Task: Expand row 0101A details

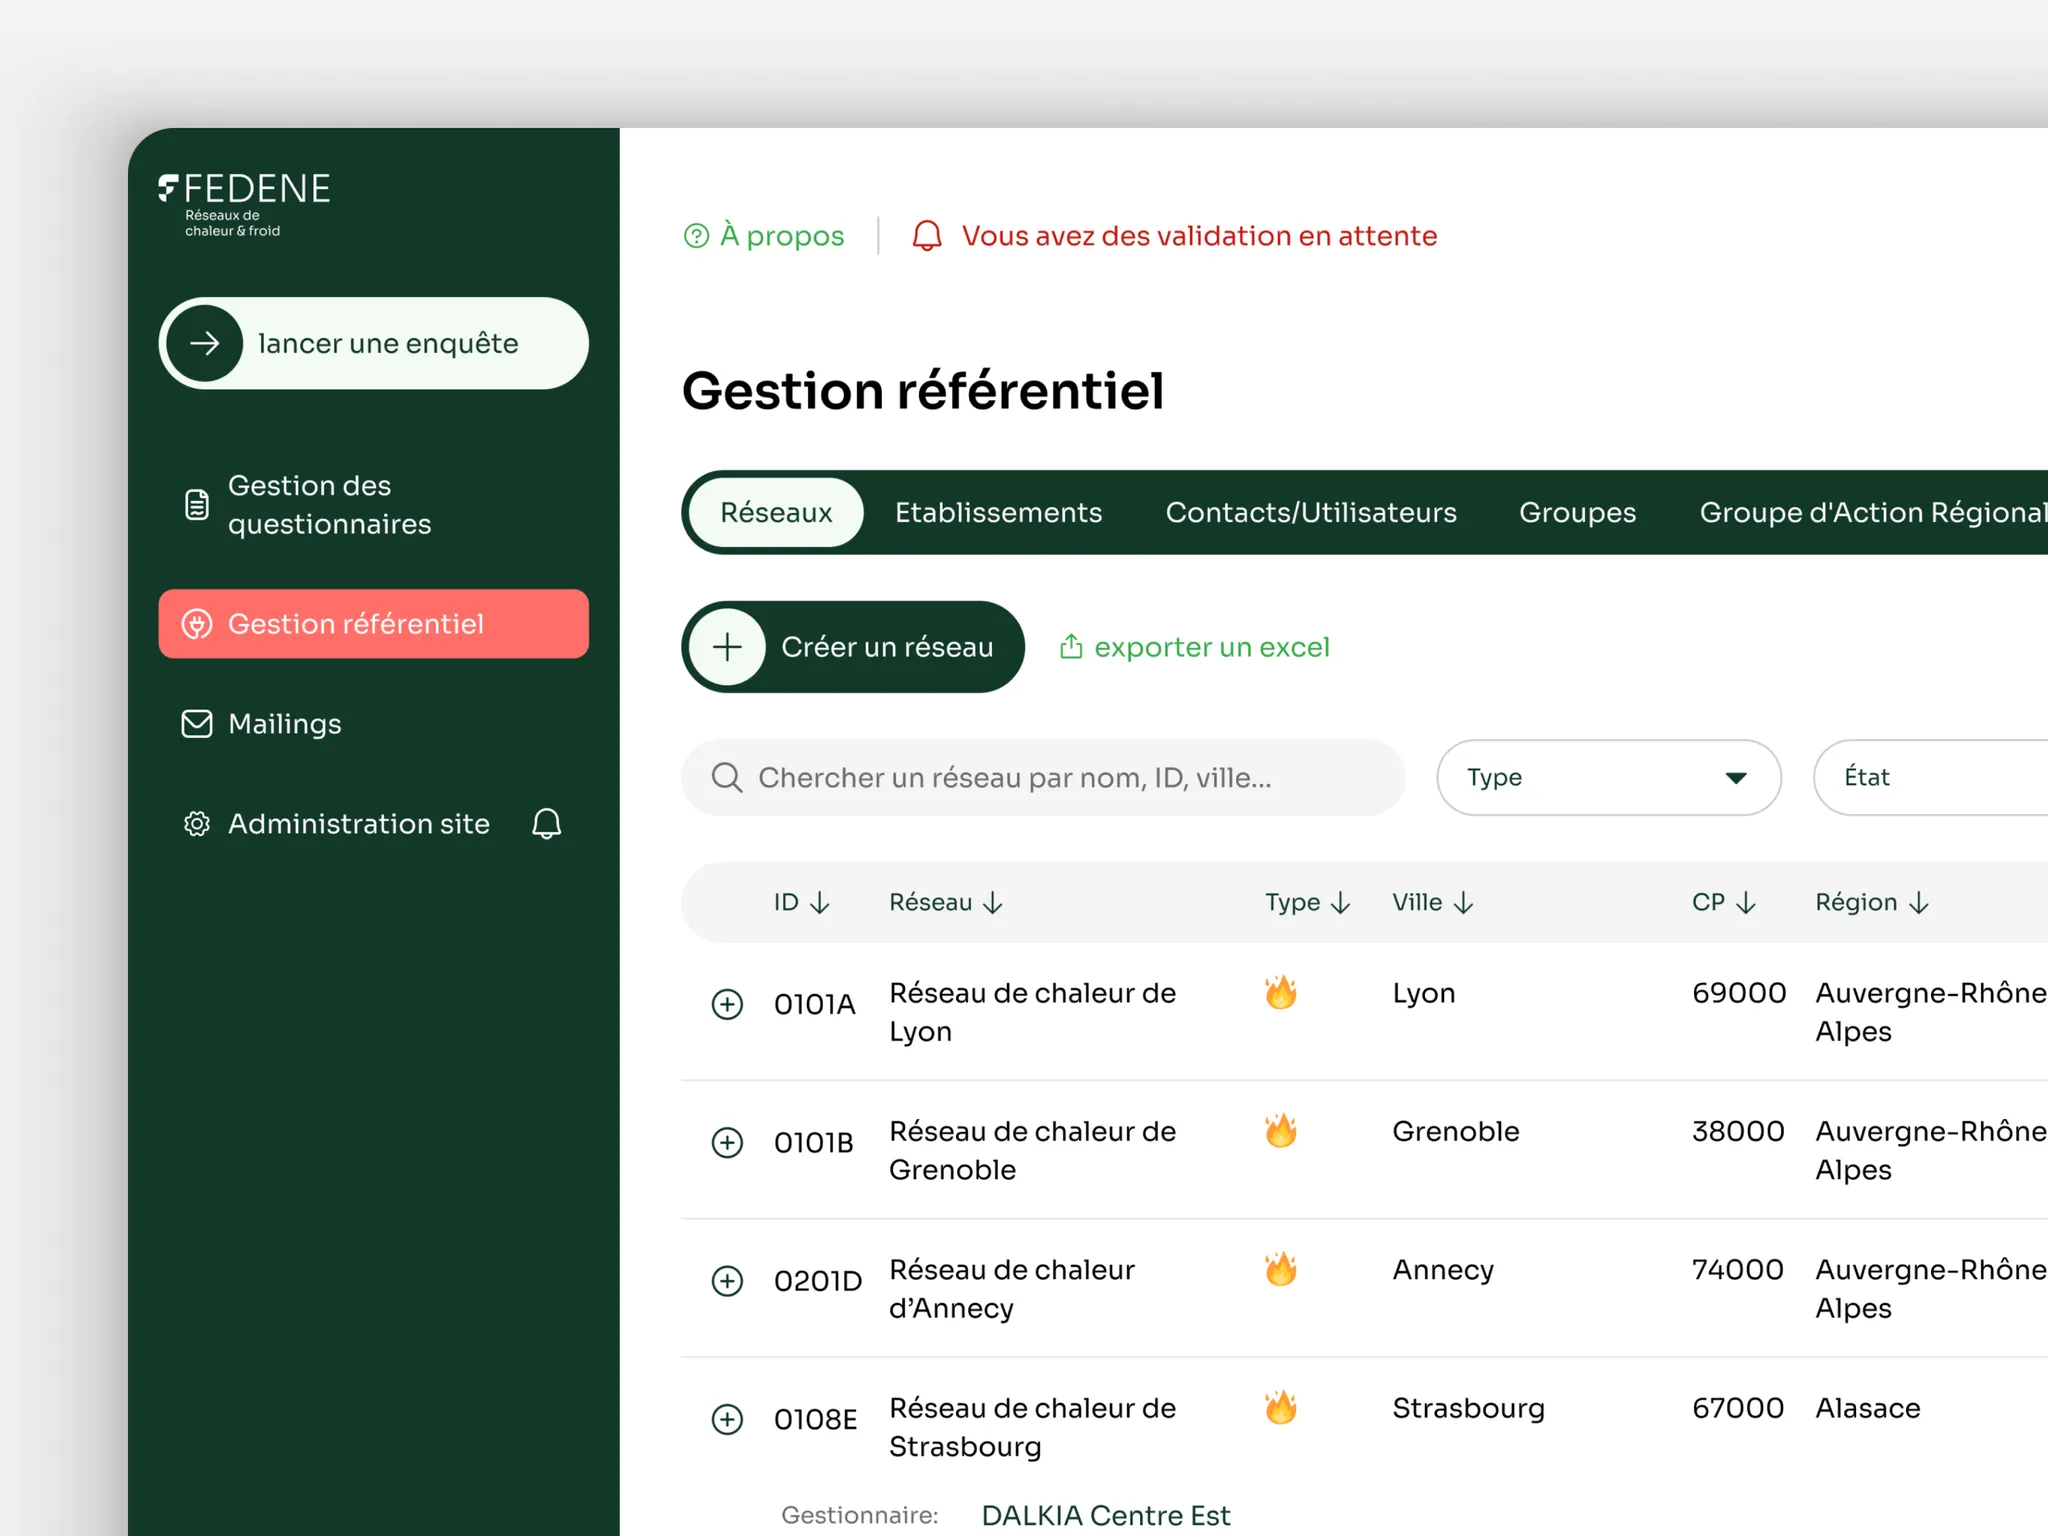Action: pyautogui.click(x=727, y=1004)
